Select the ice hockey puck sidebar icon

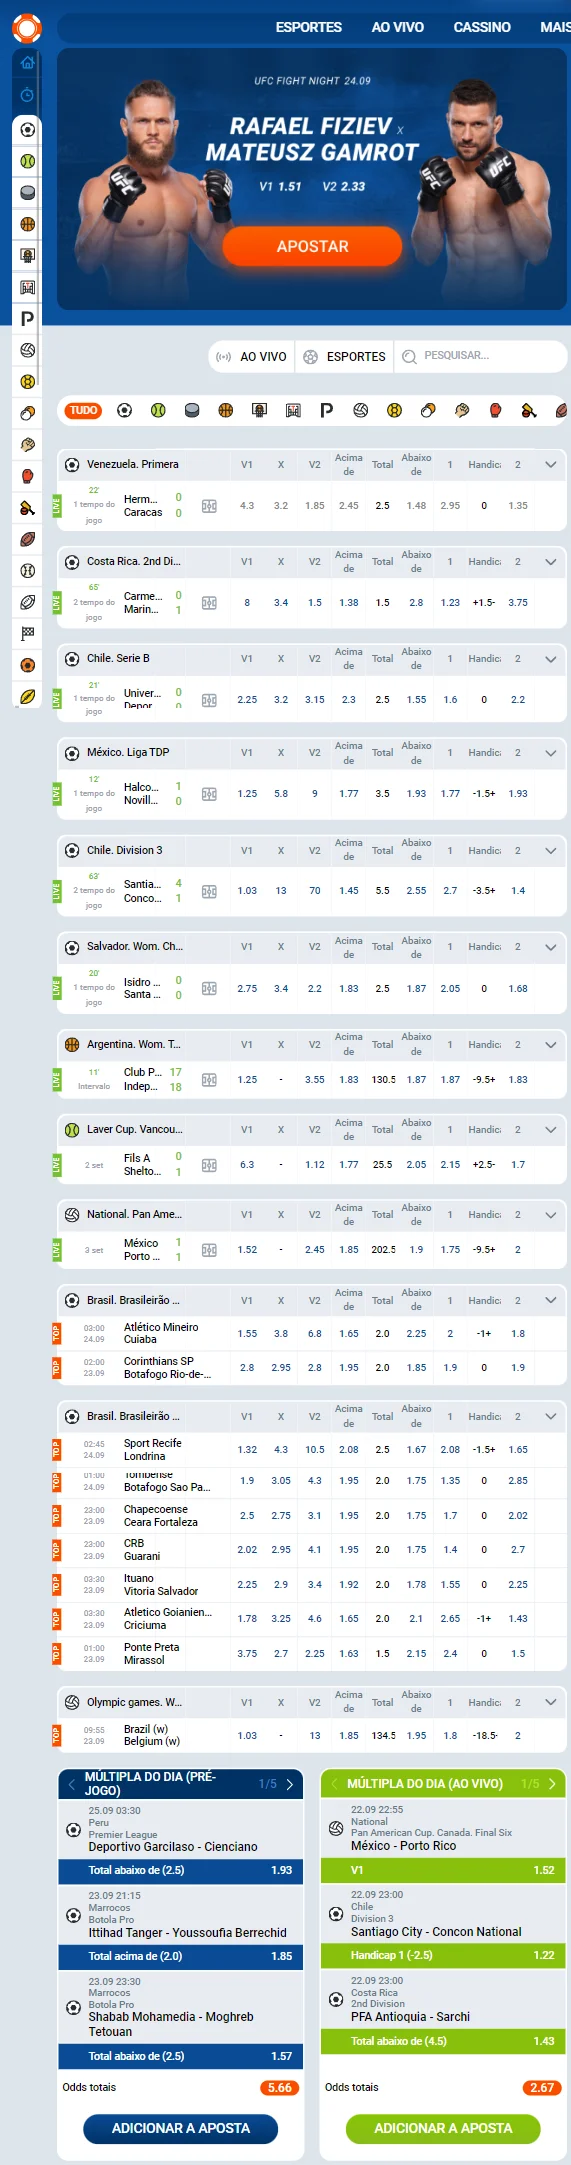pyautogui.click(x=27, y=192)
